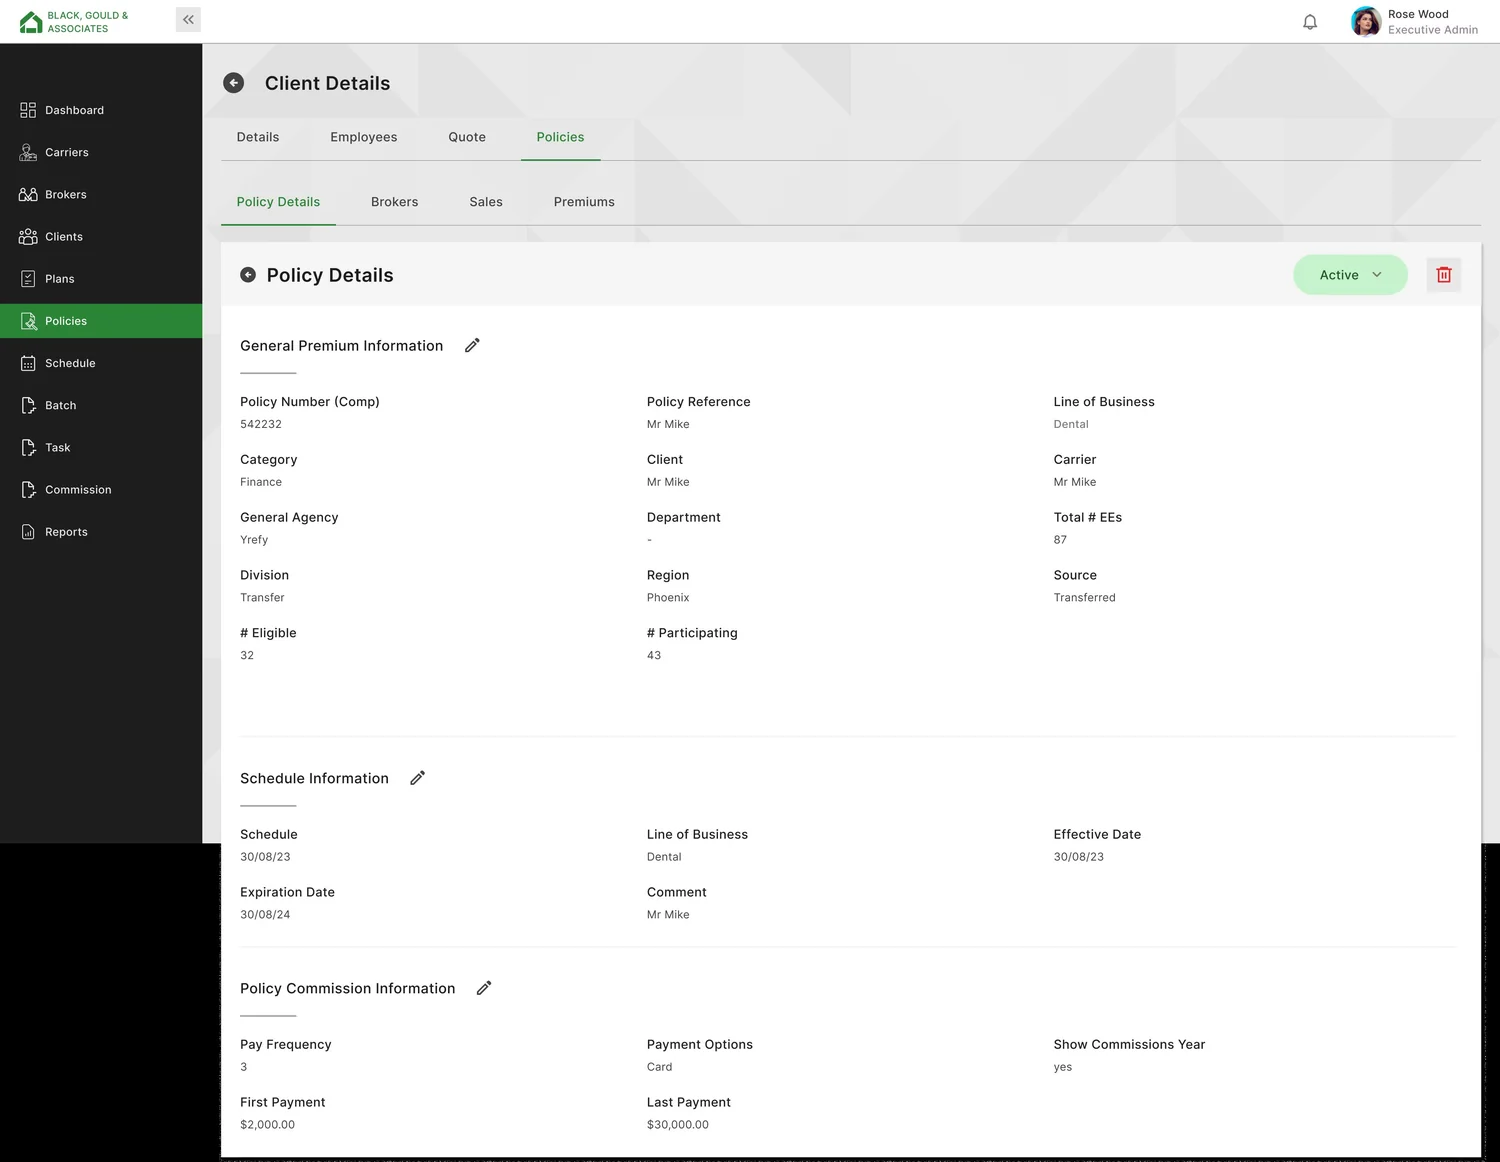The height and width of the screenshot is (1162, 1500).
Task: Open Commission in sidebar
Action: point(101,489)
